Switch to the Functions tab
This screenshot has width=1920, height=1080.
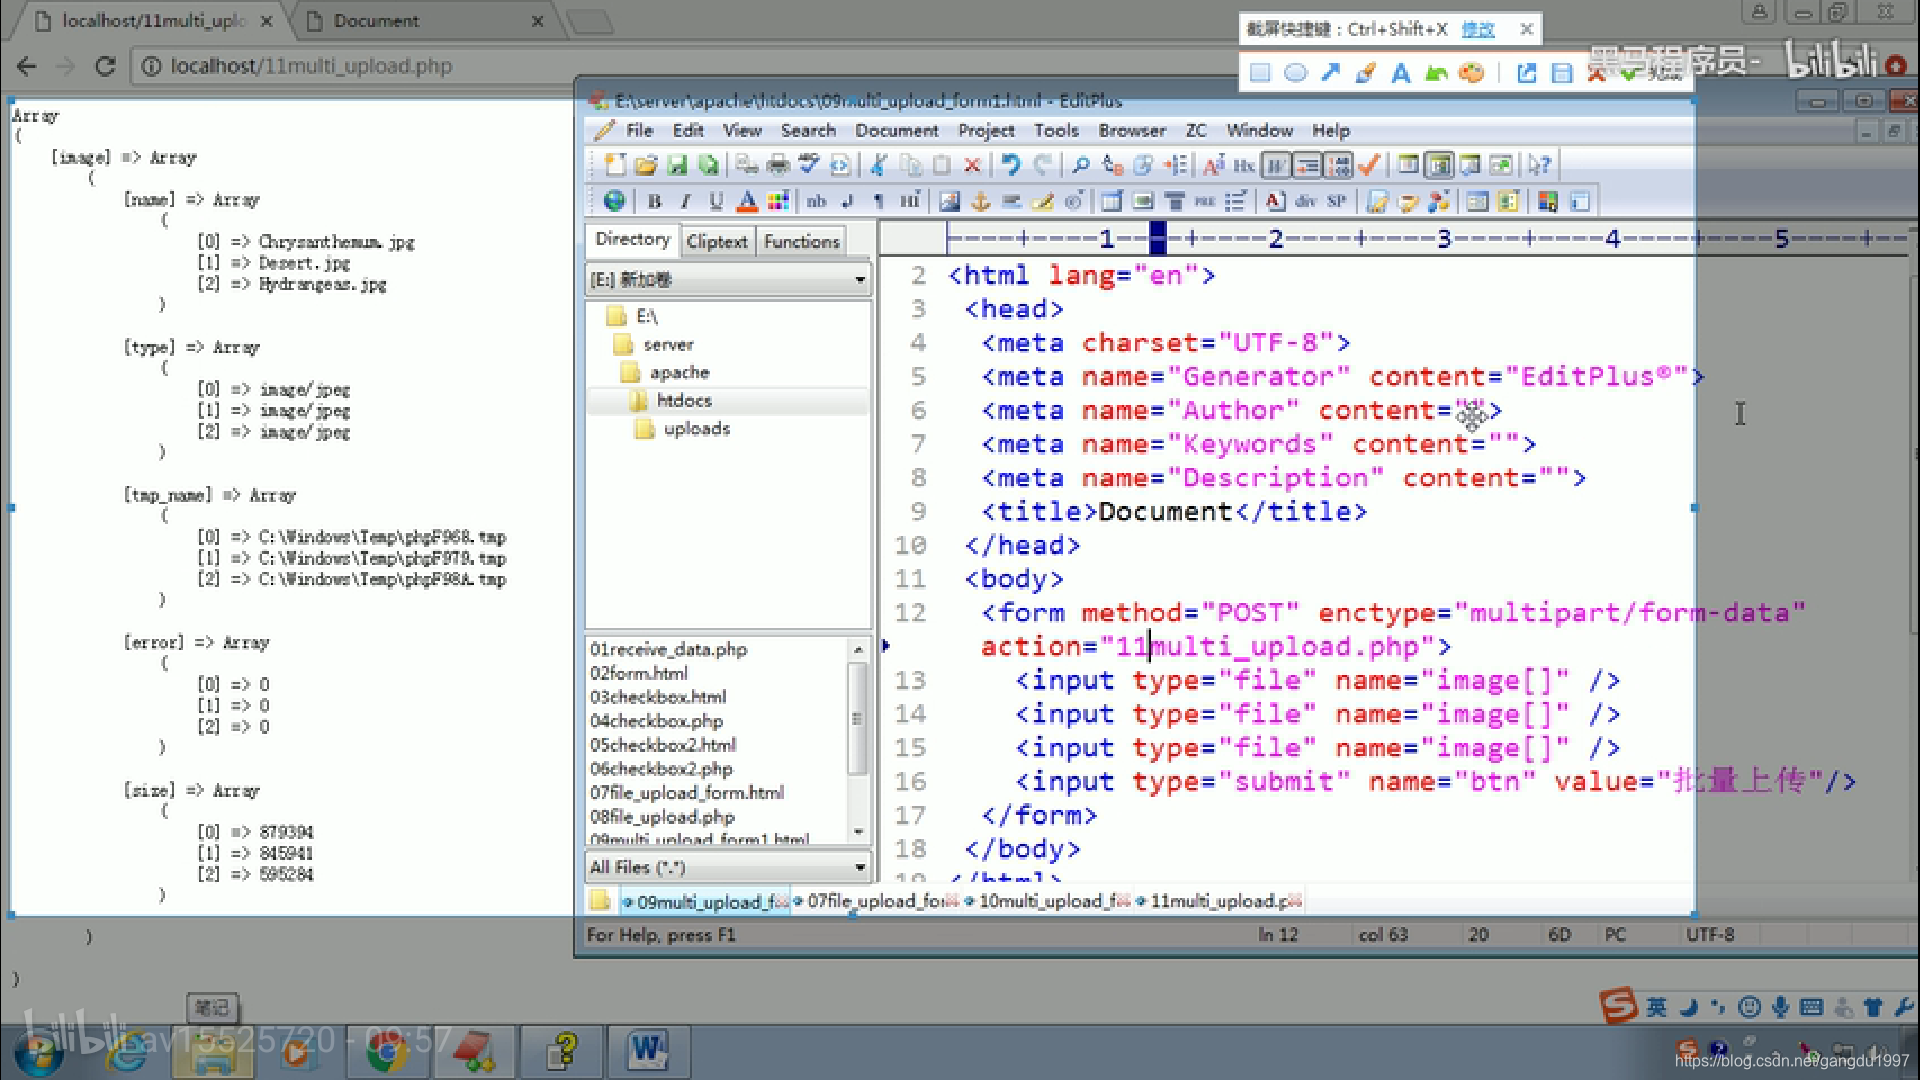point(802,242)
